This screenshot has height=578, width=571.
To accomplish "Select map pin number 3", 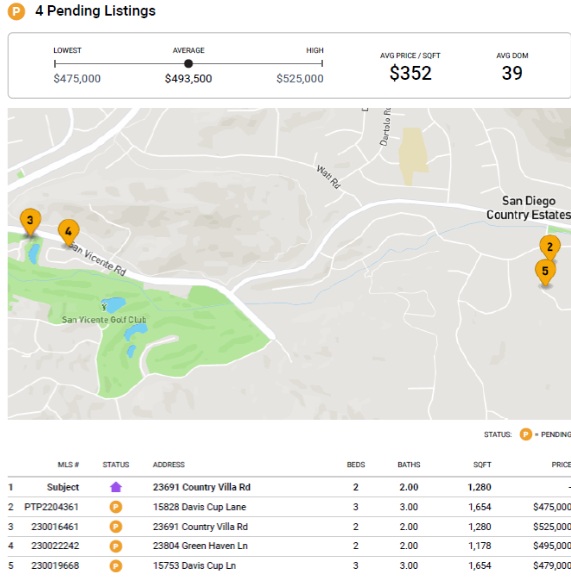I will point(30,222).
